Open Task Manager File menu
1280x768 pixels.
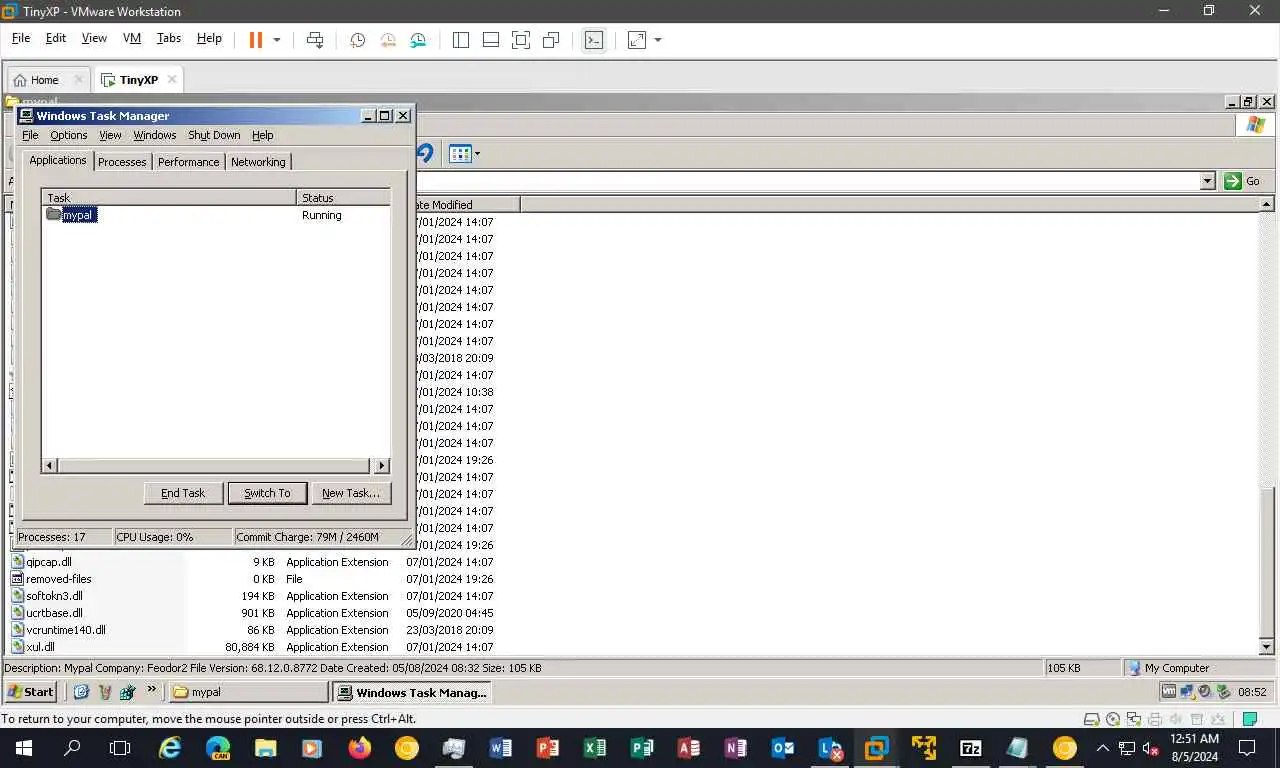click(x=30, y=135)
